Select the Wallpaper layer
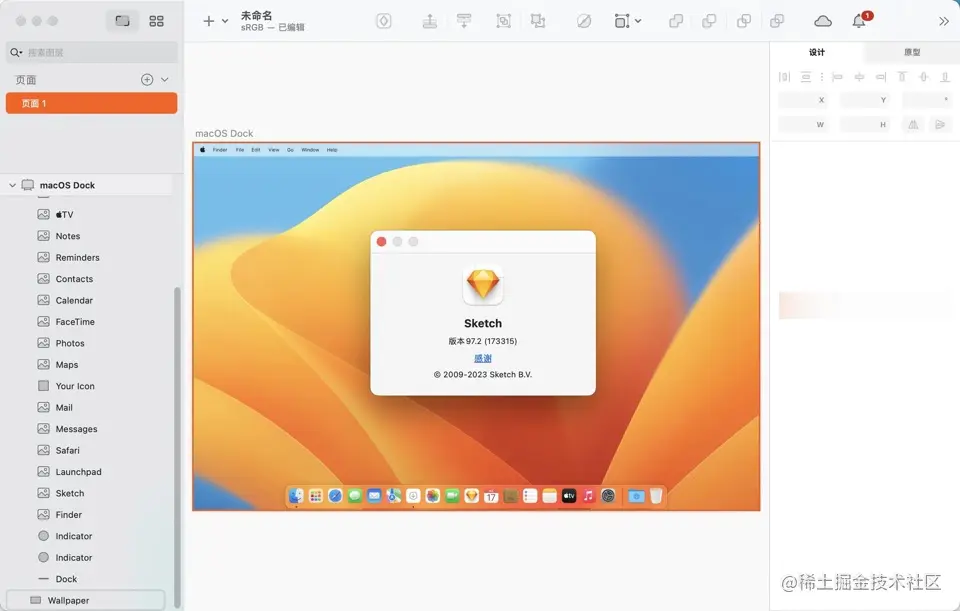This screenshot has height=611, width=960. (86, 600)
